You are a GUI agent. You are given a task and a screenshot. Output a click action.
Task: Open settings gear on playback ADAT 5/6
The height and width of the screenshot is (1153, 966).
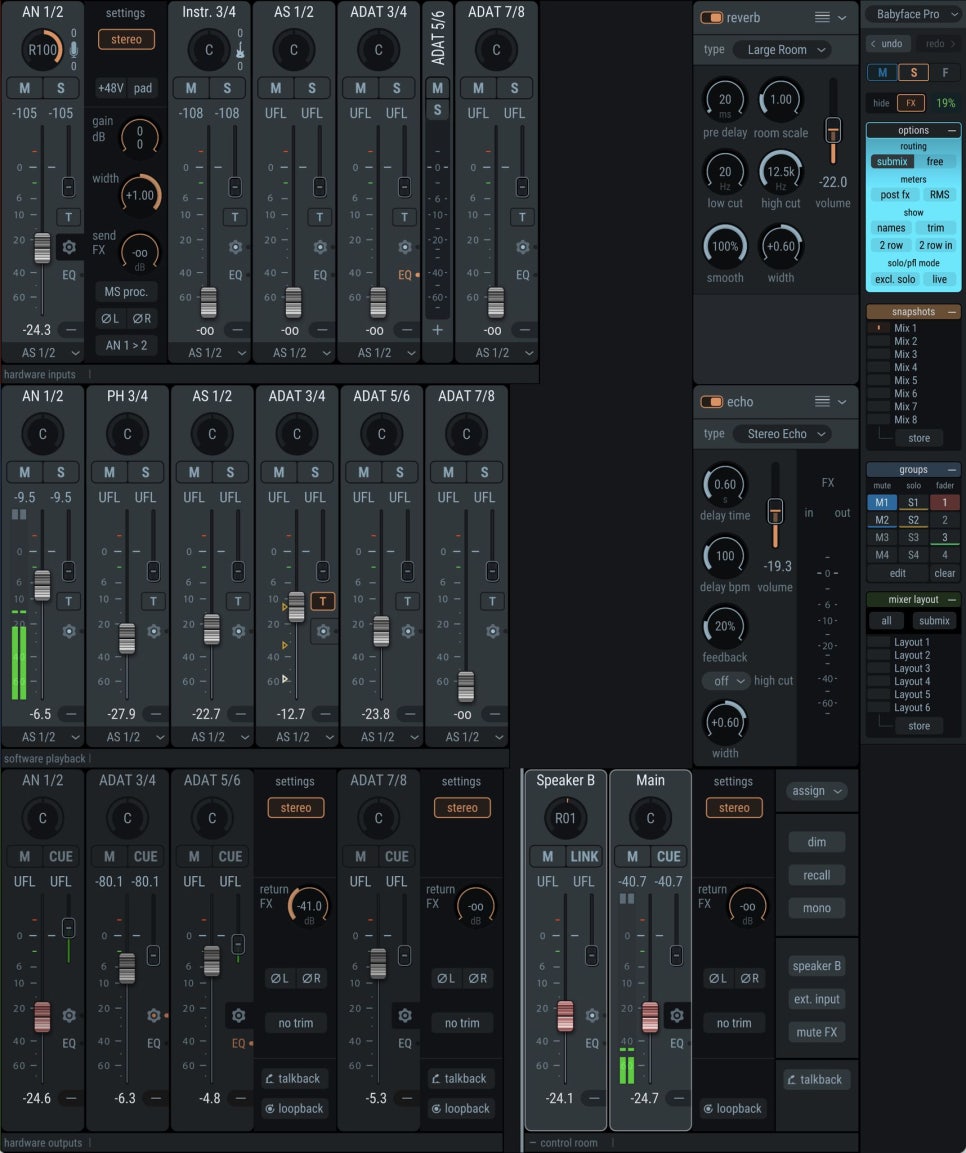pyautogui.click(x=408, y=631)
